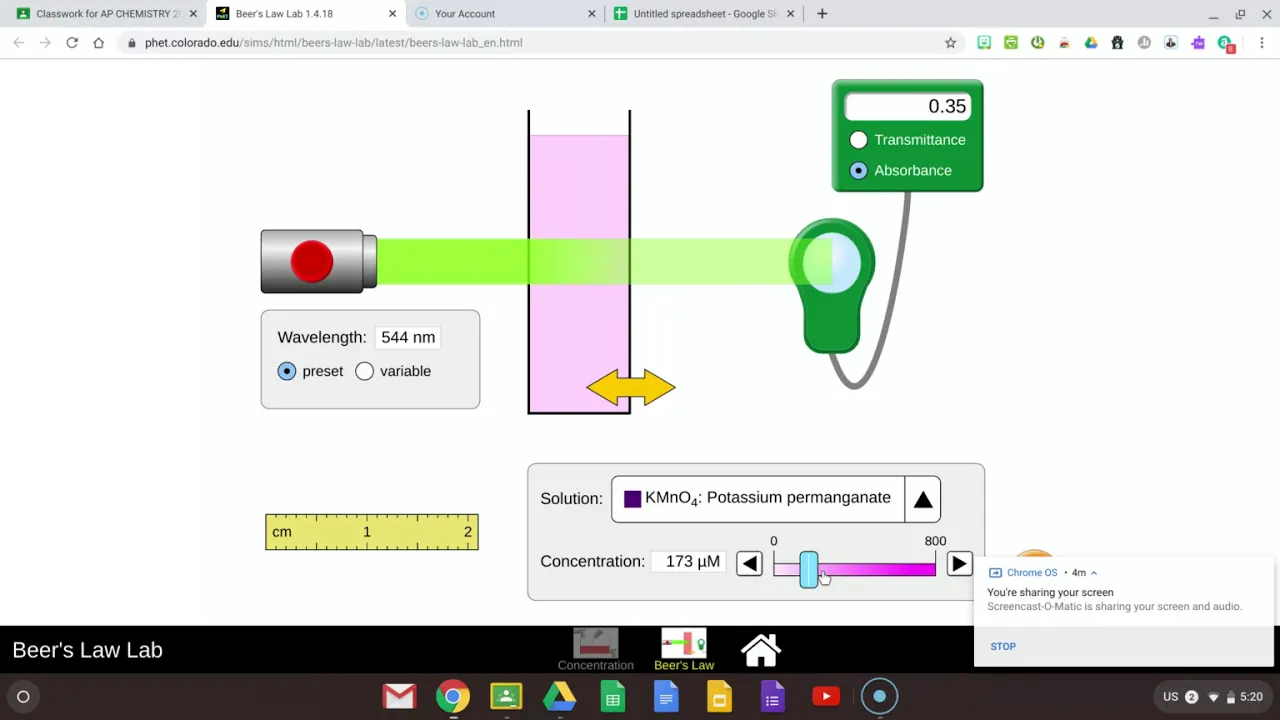Decrease concentration with the left arrow
1280x720 pixels.
(x=749, y=563)
